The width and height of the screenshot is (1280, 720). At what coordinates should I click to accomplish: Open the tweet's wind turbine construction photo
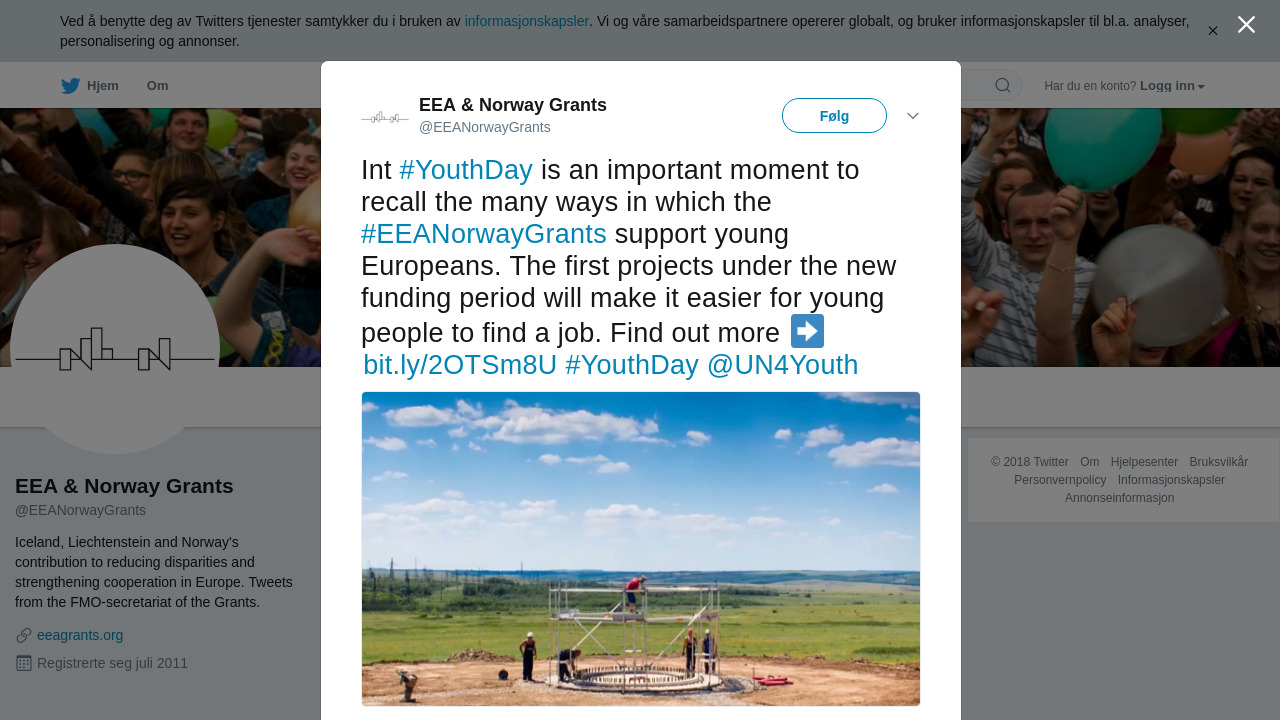click(641, 549)
